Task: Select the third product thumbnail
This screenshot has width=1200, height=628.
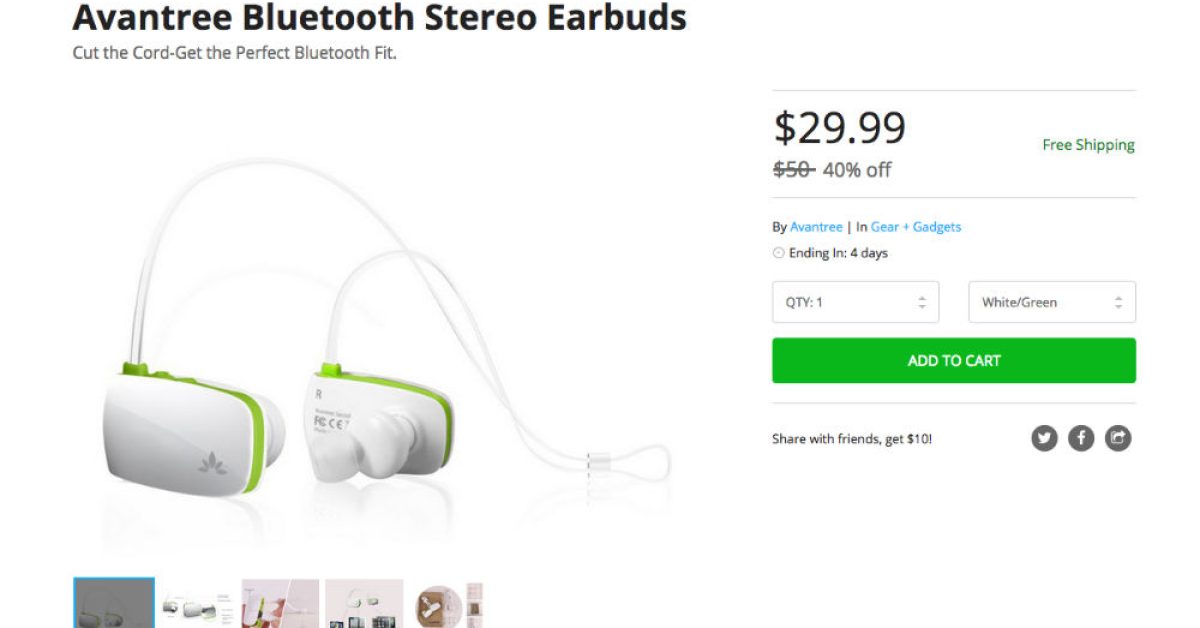Action: [x=280, y=604]
